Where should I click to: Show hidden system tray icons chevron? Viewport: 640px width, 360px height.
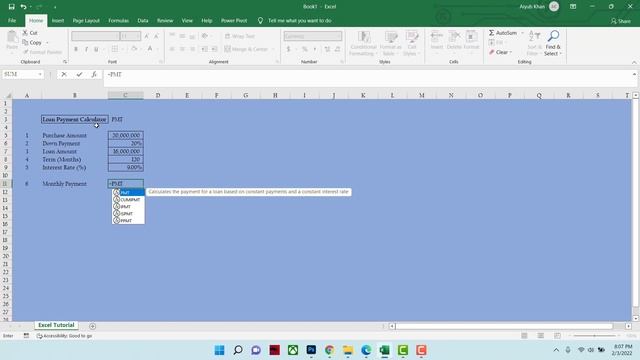pyautogui.click(x=556, y=350)
